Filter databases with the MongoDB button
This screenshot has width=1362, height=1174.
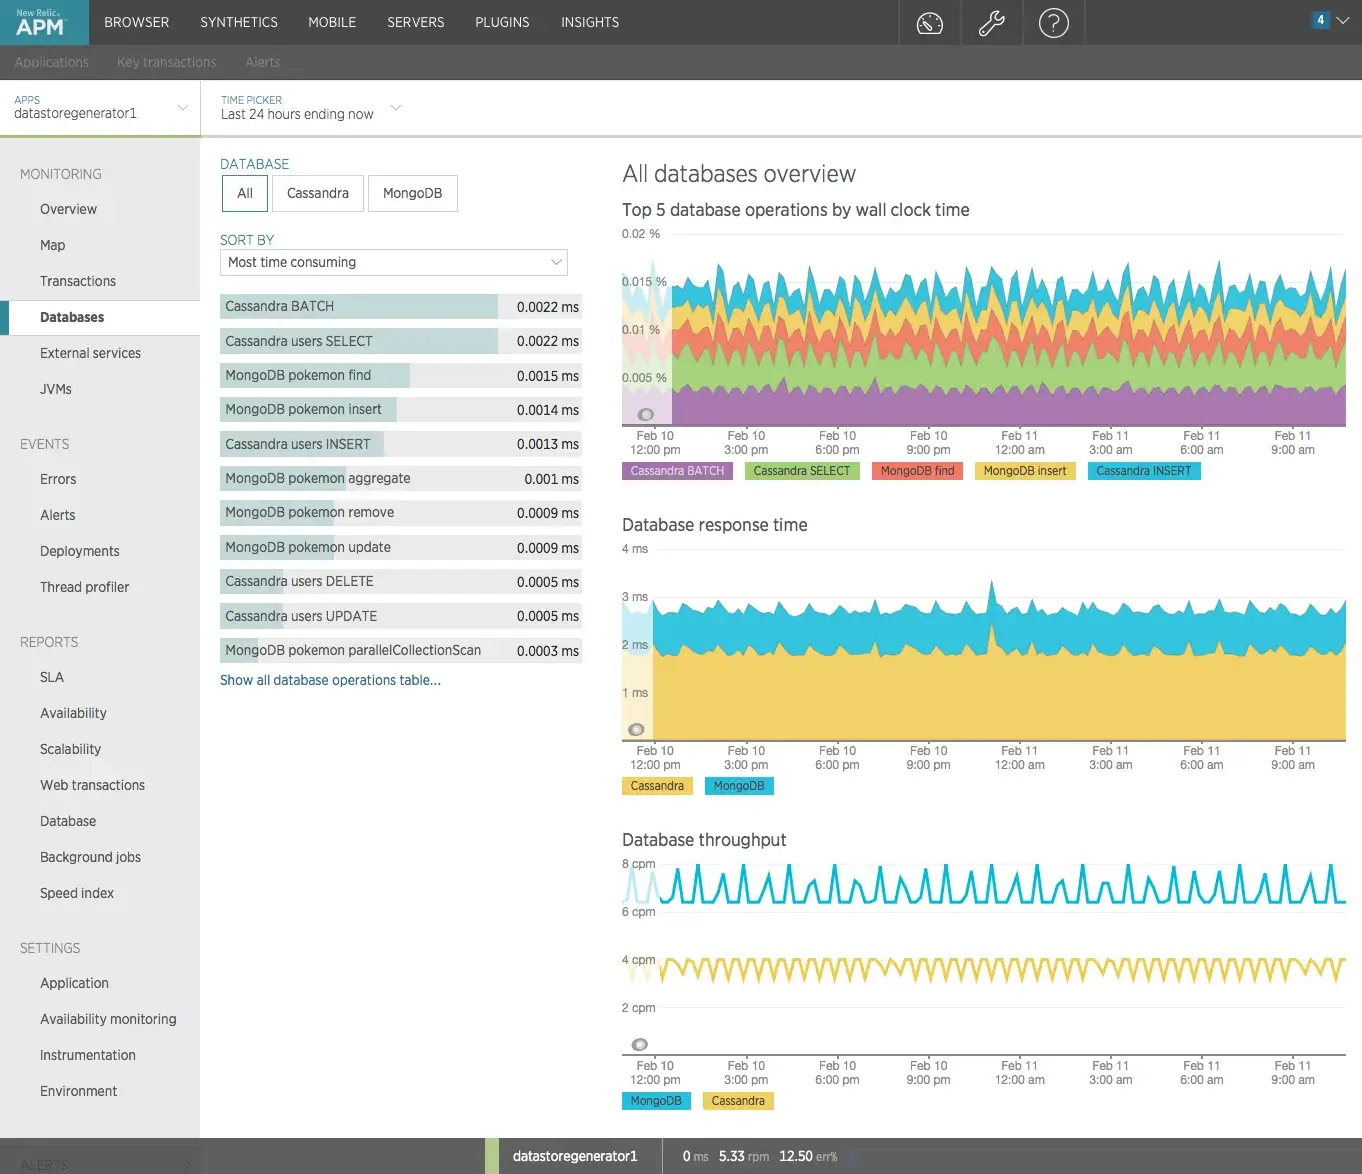(412, 193)
